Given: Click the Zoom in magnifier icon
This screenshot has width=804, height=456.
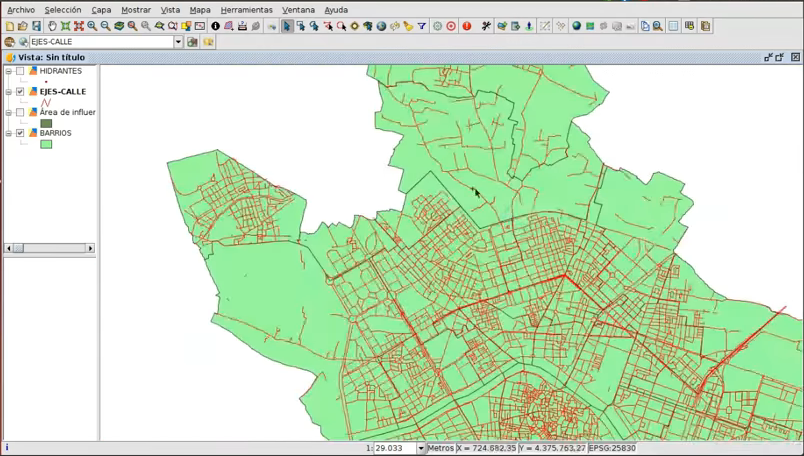Looking at the screenshot, I should 92,26.
